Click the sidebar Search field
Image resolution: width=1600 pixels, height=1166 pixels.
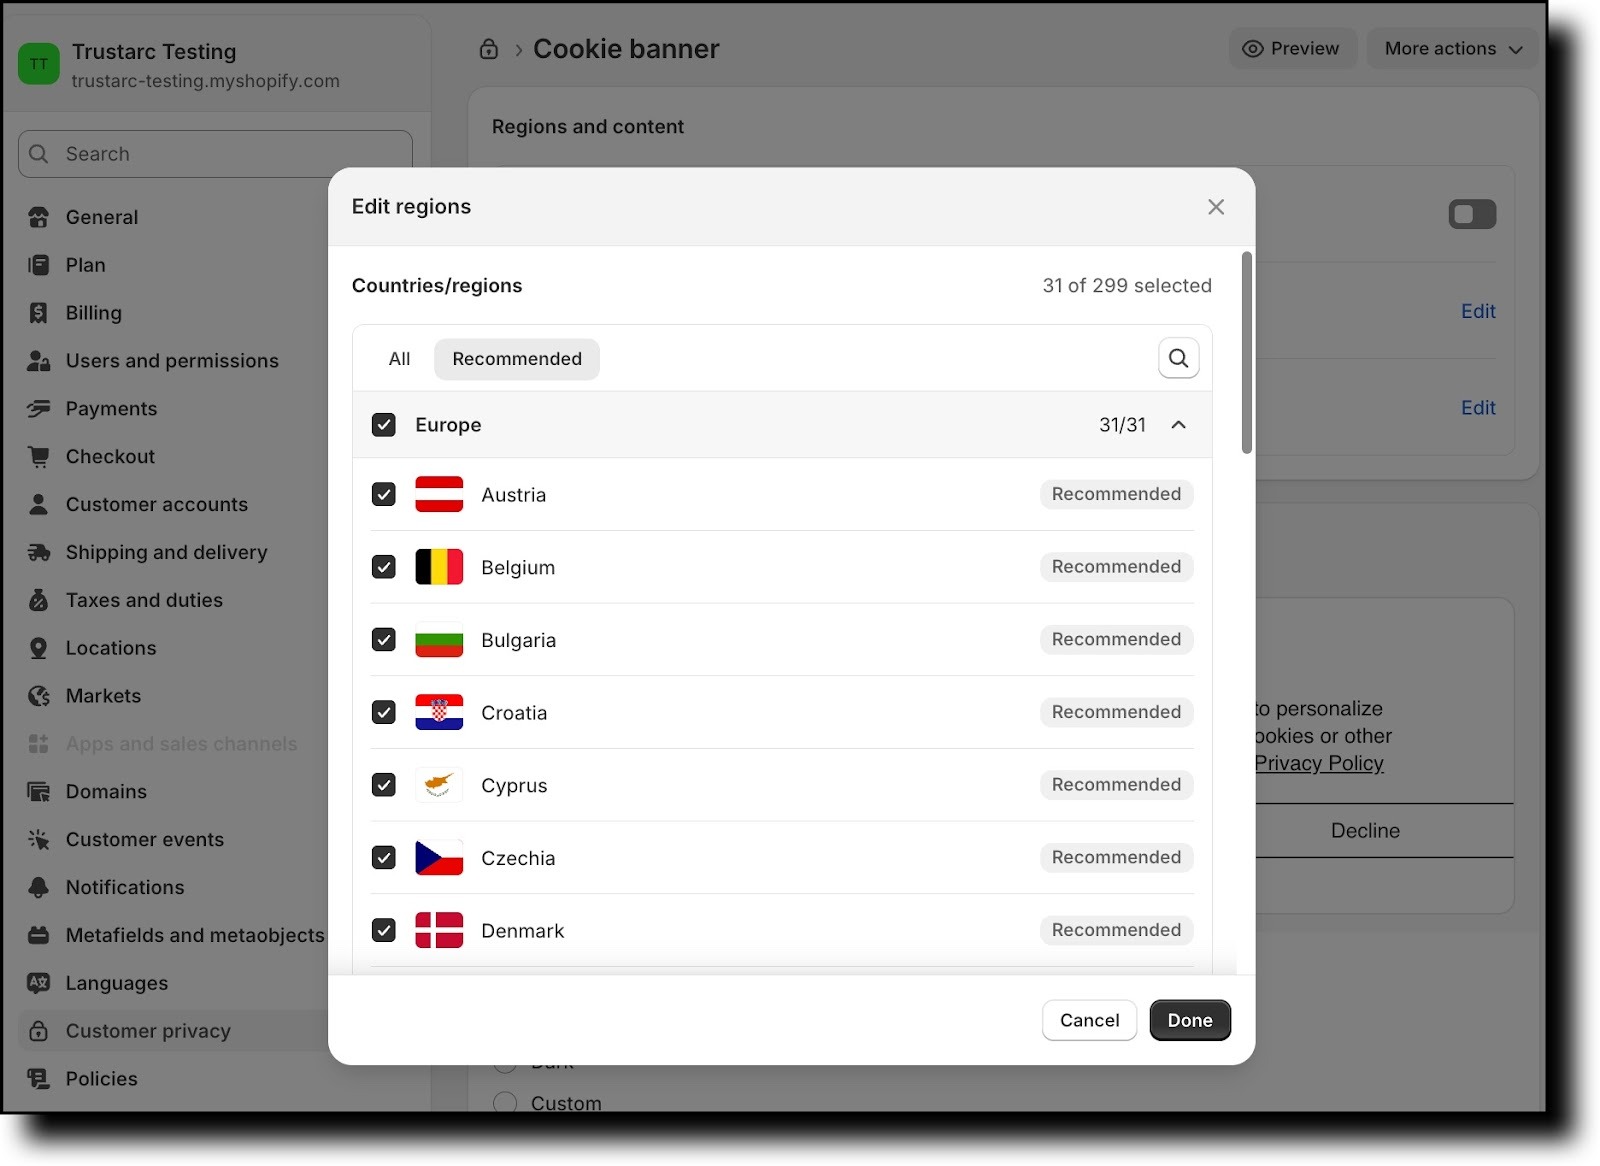pyautogui.click(x=215, y=154)
